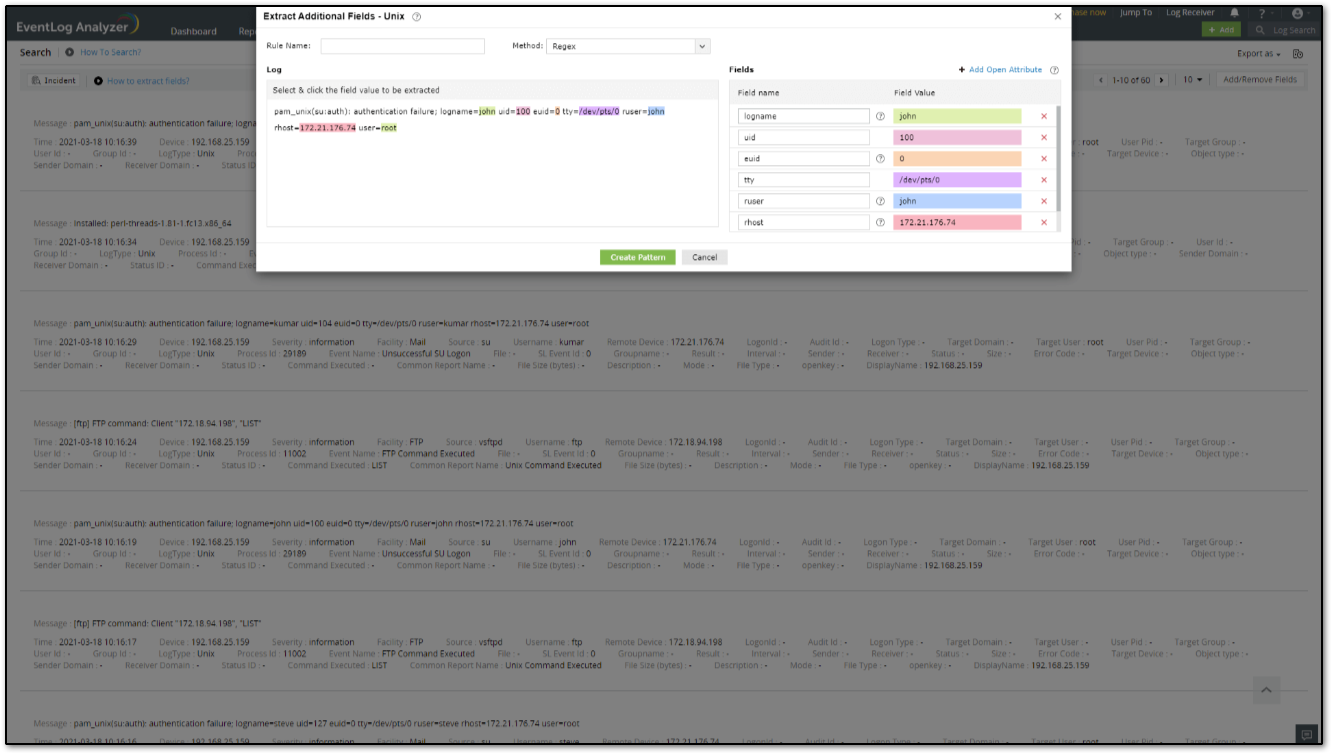Click the help icon next to euid field
Viewport: 1332px width, 754px height.
point(880,158)
